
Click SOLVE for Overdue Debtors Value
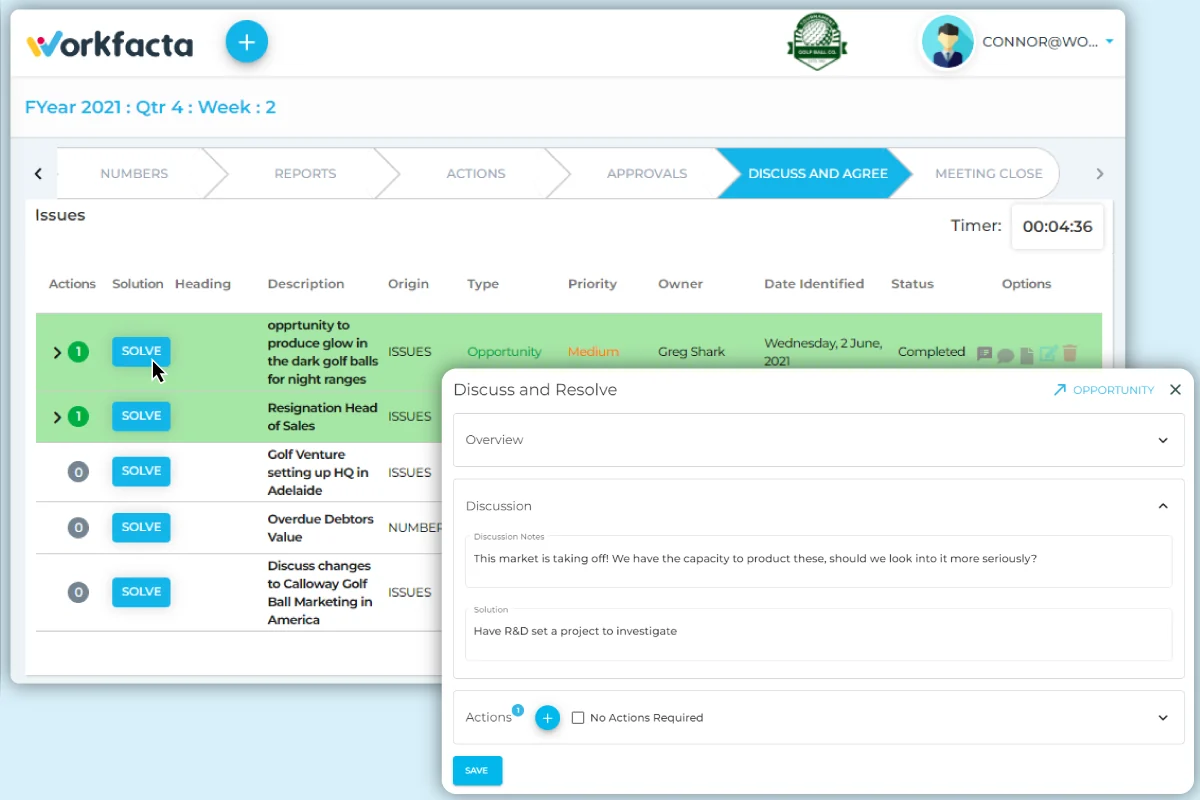point(141,527)
